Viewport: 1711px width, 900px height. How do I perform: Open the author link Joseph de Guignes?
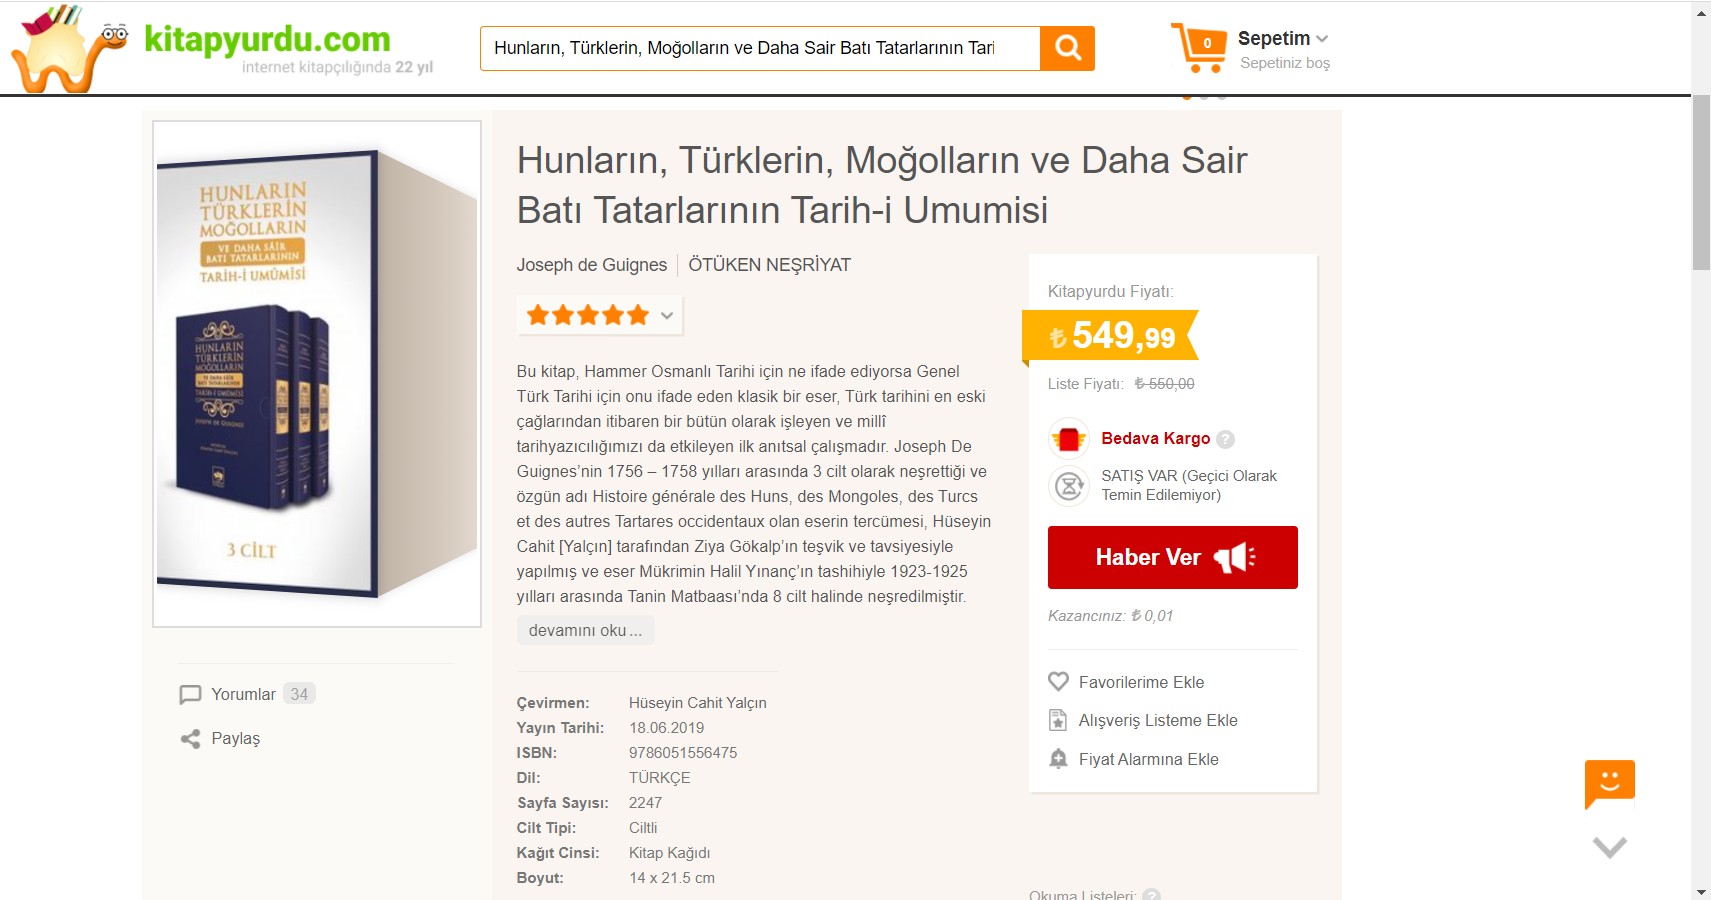click(591, 265)
